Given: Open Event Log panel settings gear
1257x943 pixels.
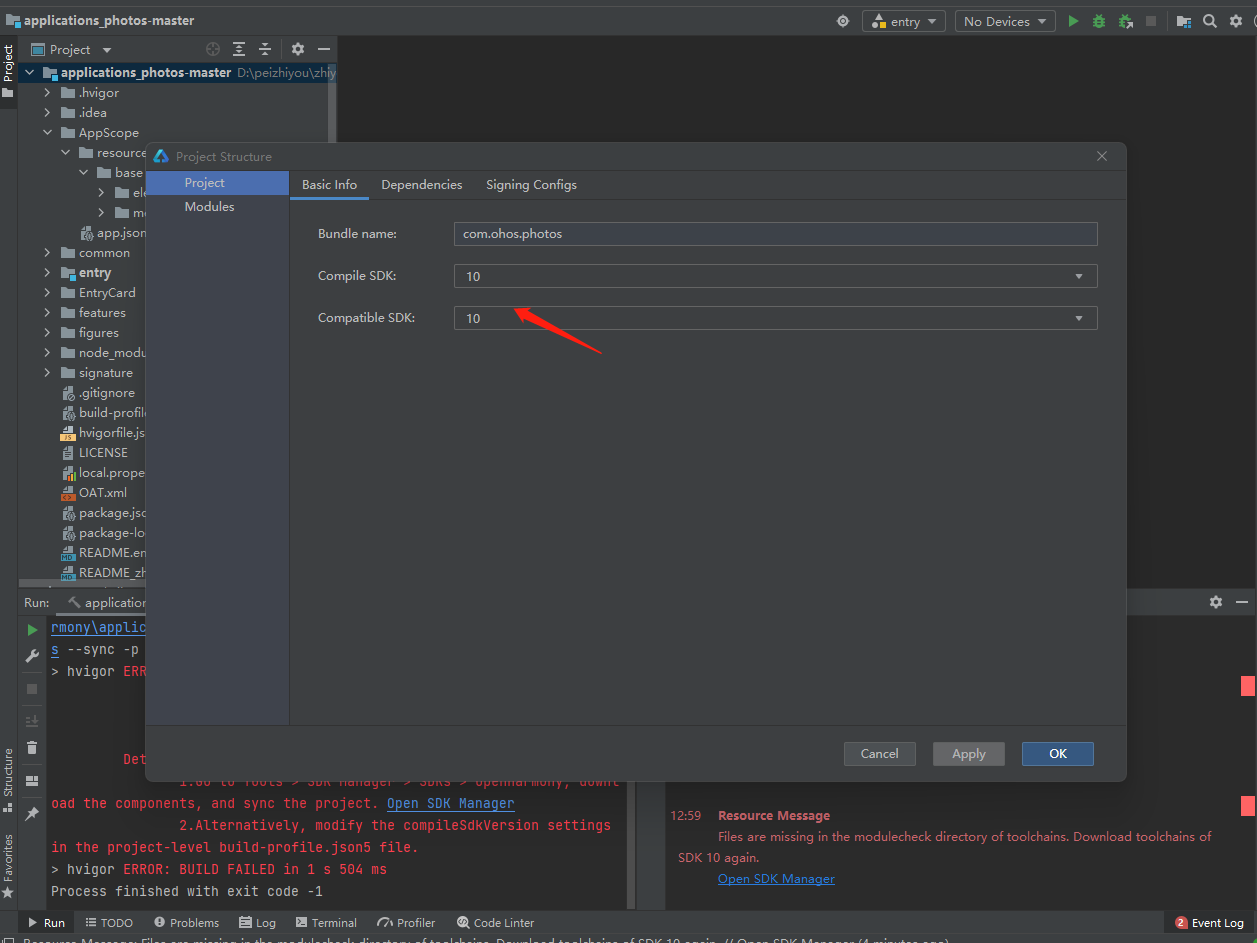Looking at the screenshot, I should (1216, 602).
